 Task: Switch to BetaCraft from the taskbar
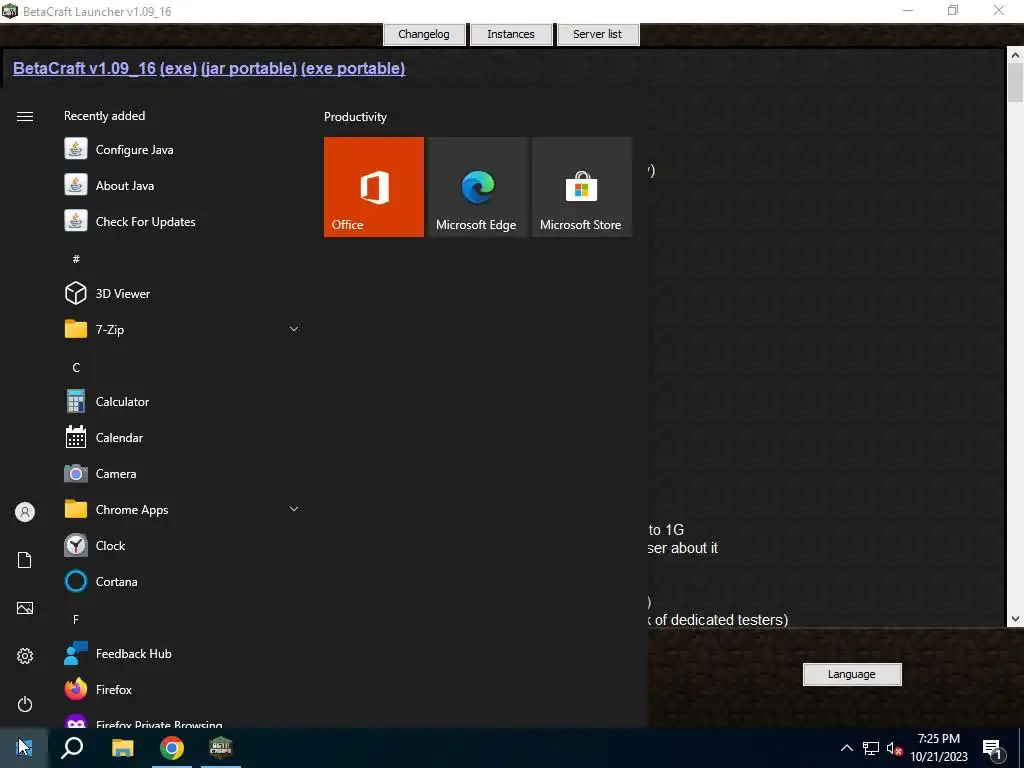221,748
